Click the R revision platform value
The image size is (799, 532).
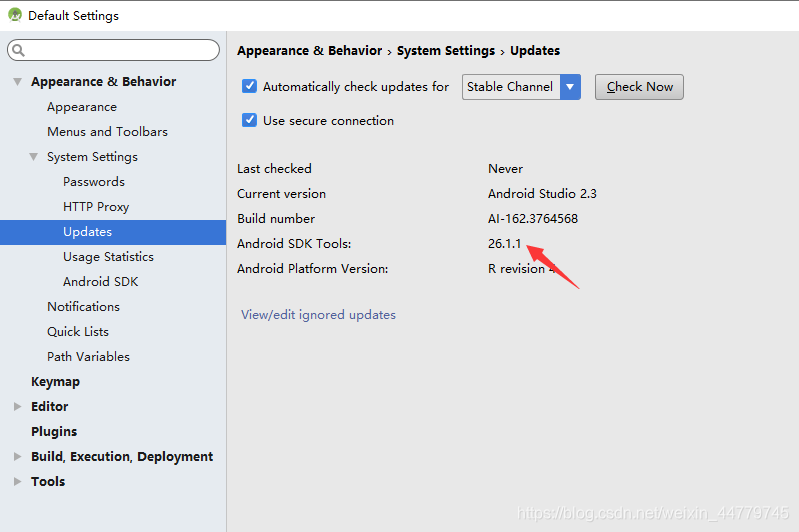point(521,269)
